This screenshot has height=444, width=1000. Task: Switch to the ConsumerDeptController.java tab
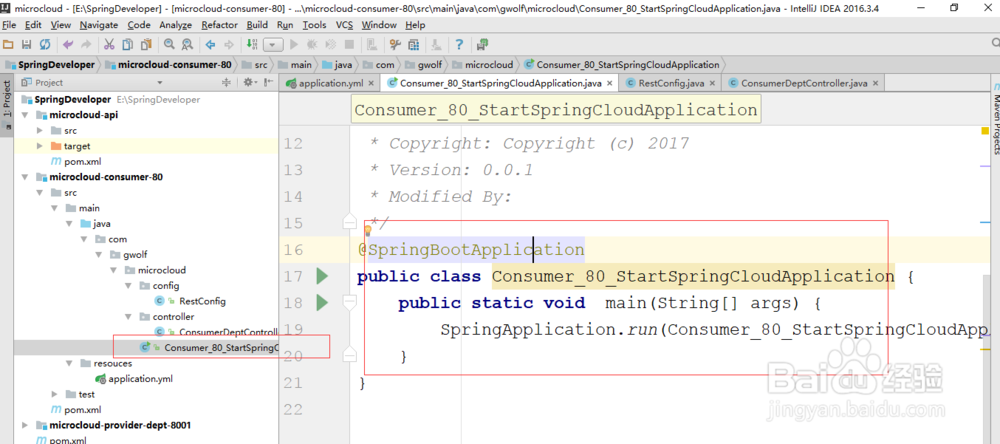tap(804, 83)
